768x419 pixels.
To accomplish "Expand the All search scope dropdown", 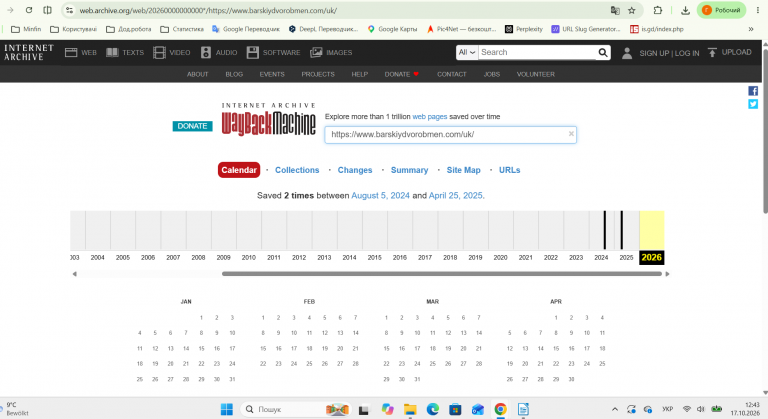I will tap(467, 52).
